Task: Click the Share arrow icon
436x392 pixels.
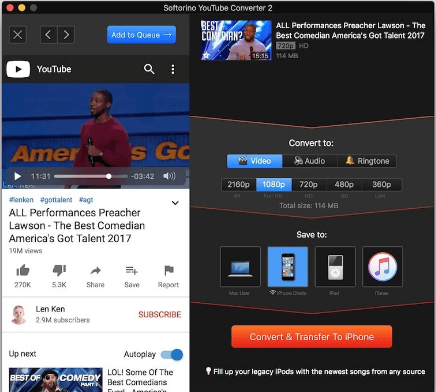Action: point(95,271)
